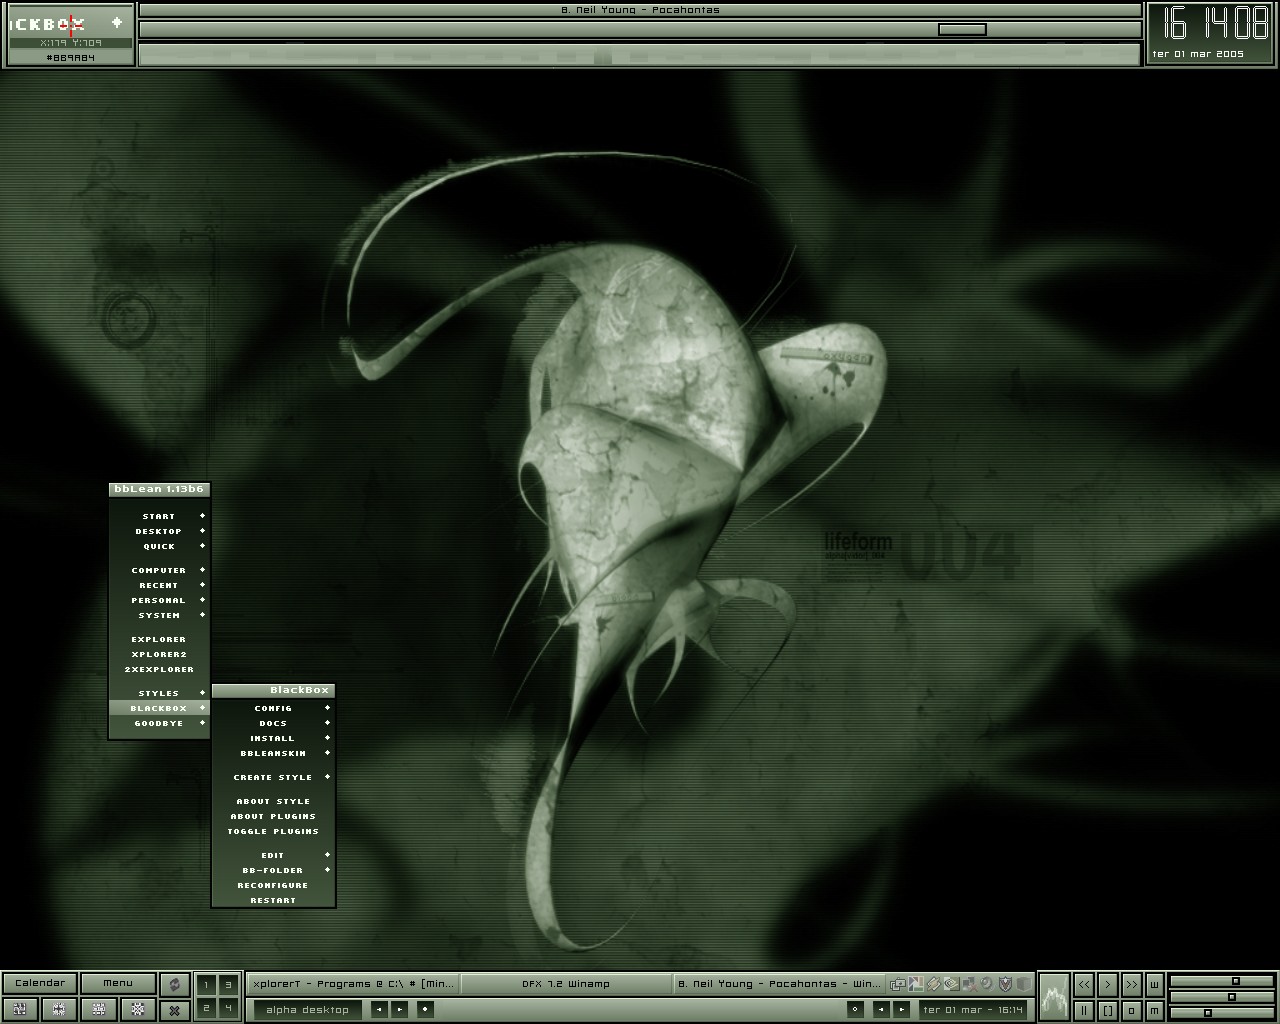Viewport: 1280px width, 1024px height.
Task: Activate the DFX 7.2 Winamp taskbar entry
Action: (566, 984)
